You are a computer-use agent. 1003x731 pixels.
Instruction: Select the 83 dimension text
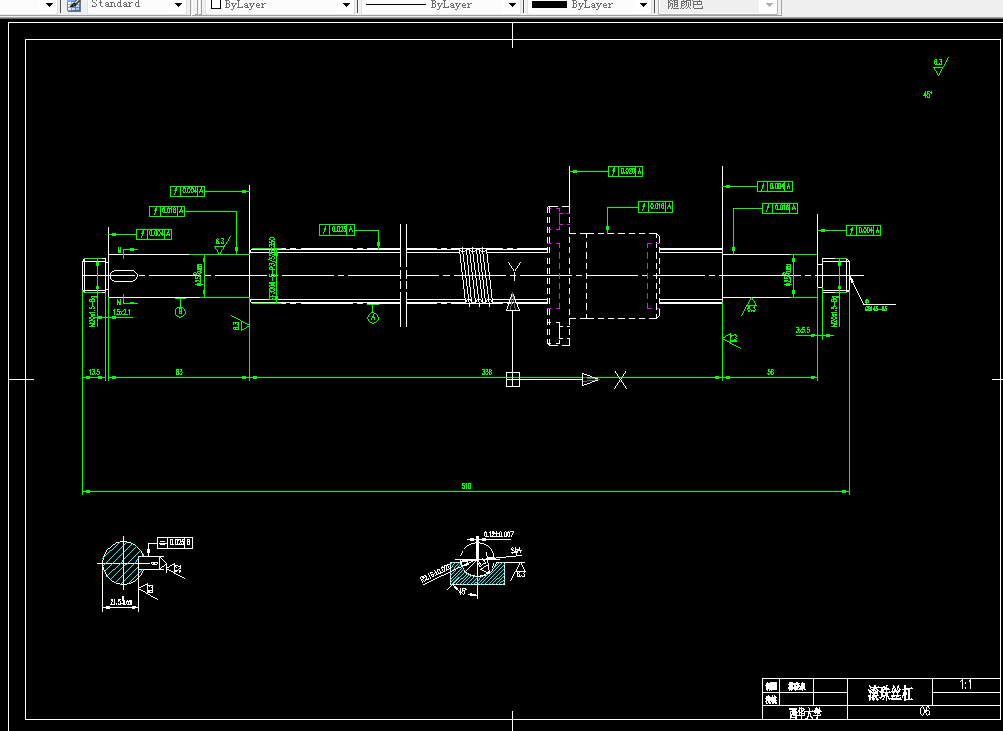click(179, 372)
